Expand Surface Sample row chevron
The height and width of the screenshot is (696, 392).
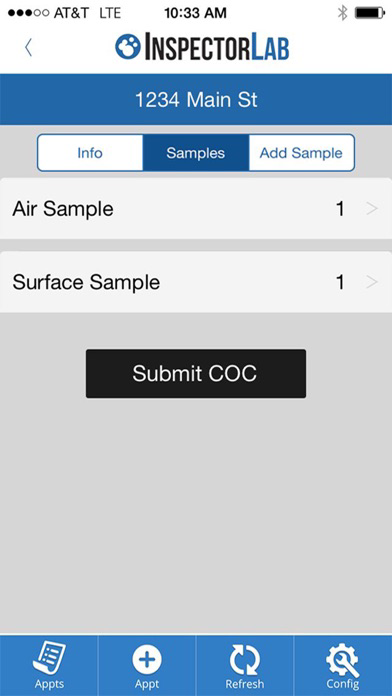(372, 282)
